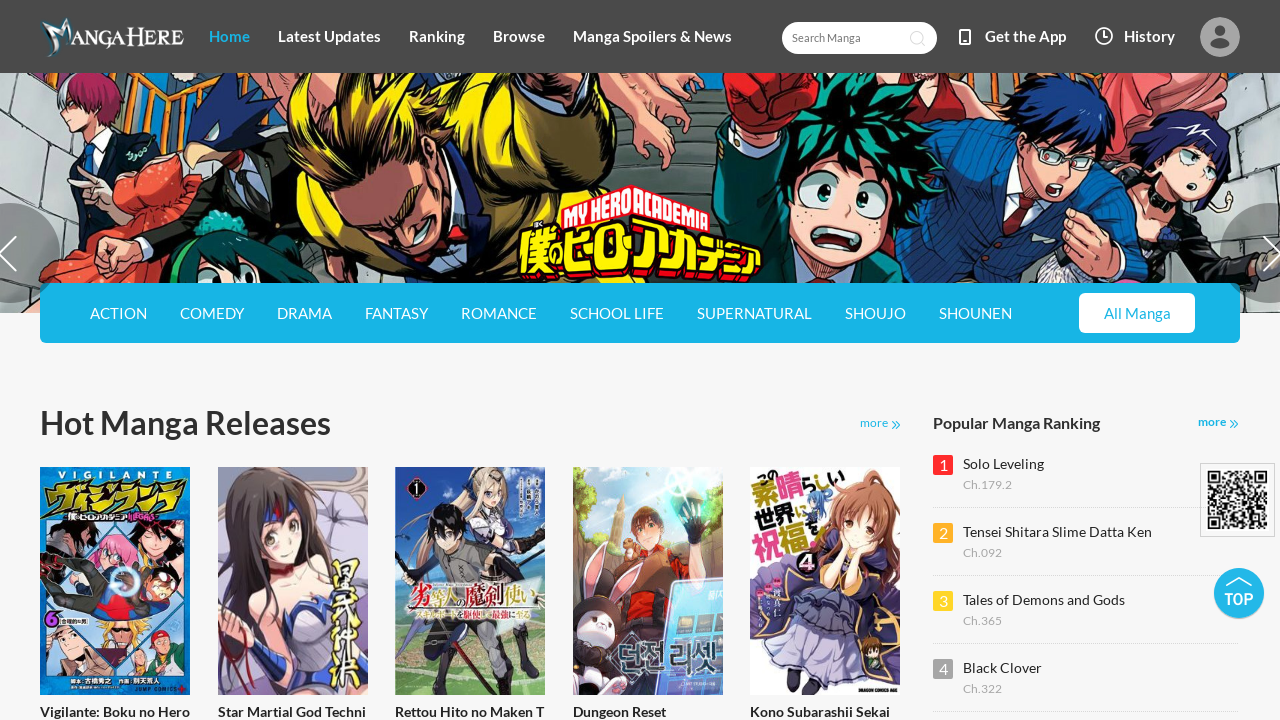Viewport: 1280px width, 720px height.
Task: Click Kono Subarashii Sekai title text
Action: click(x=820, y=711)
